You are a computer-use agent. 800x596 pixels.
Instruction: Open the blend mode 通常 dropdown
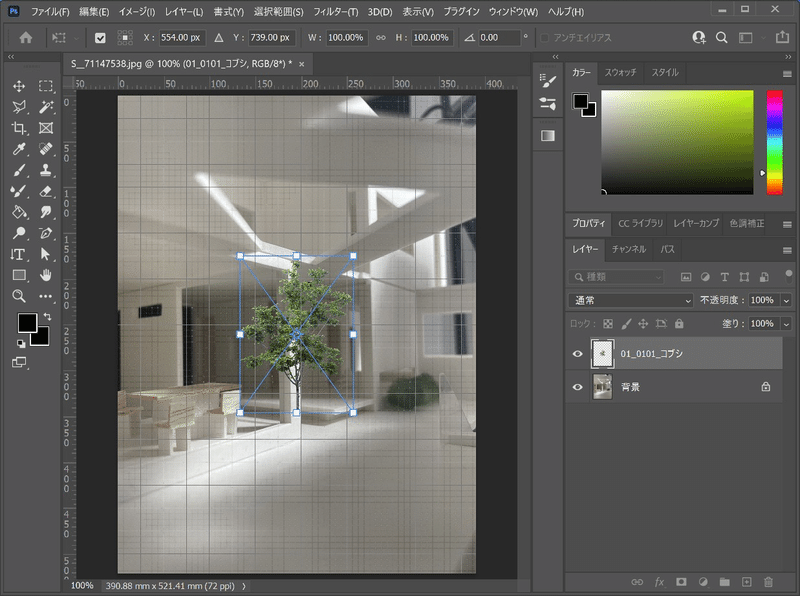click(x=631, y=301)
